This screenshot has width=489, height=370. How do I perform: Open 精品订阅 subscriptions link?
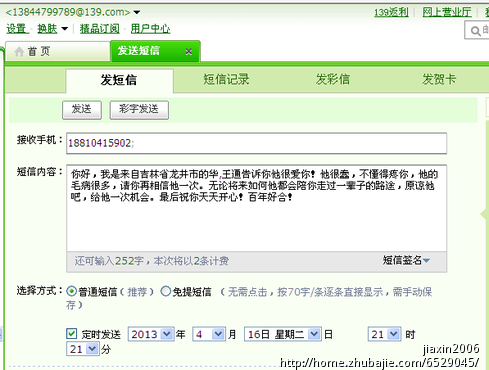click(100, 29)
